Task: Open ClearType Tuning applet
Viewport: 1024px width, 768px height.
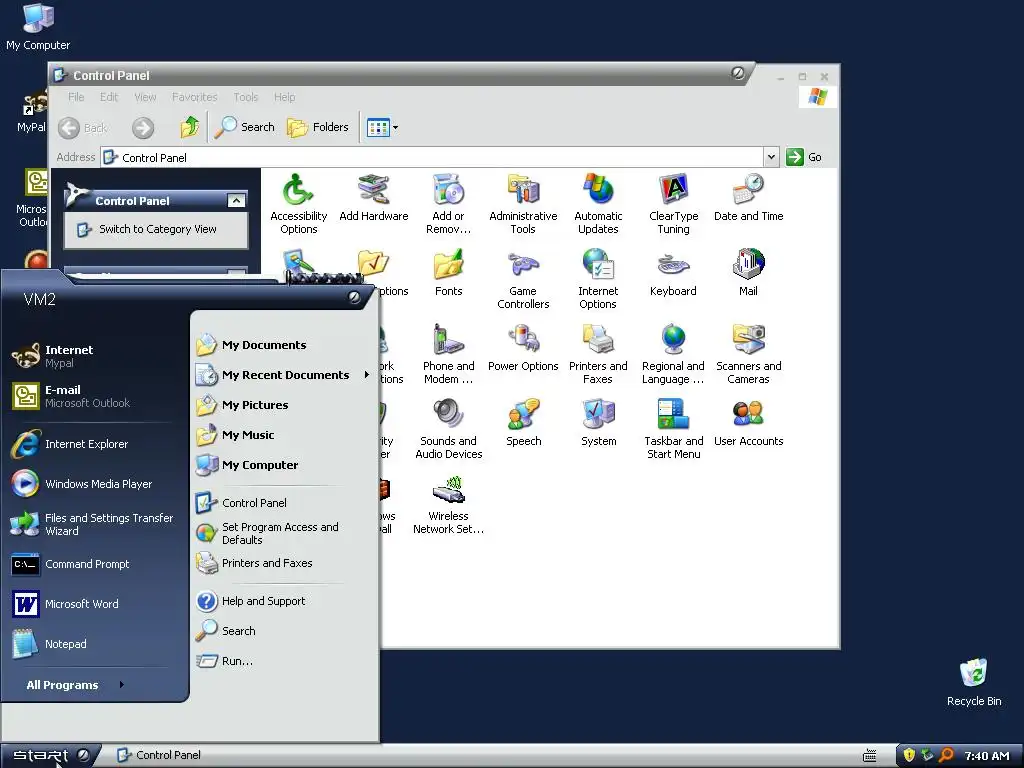Action: (x=673, y=204)
